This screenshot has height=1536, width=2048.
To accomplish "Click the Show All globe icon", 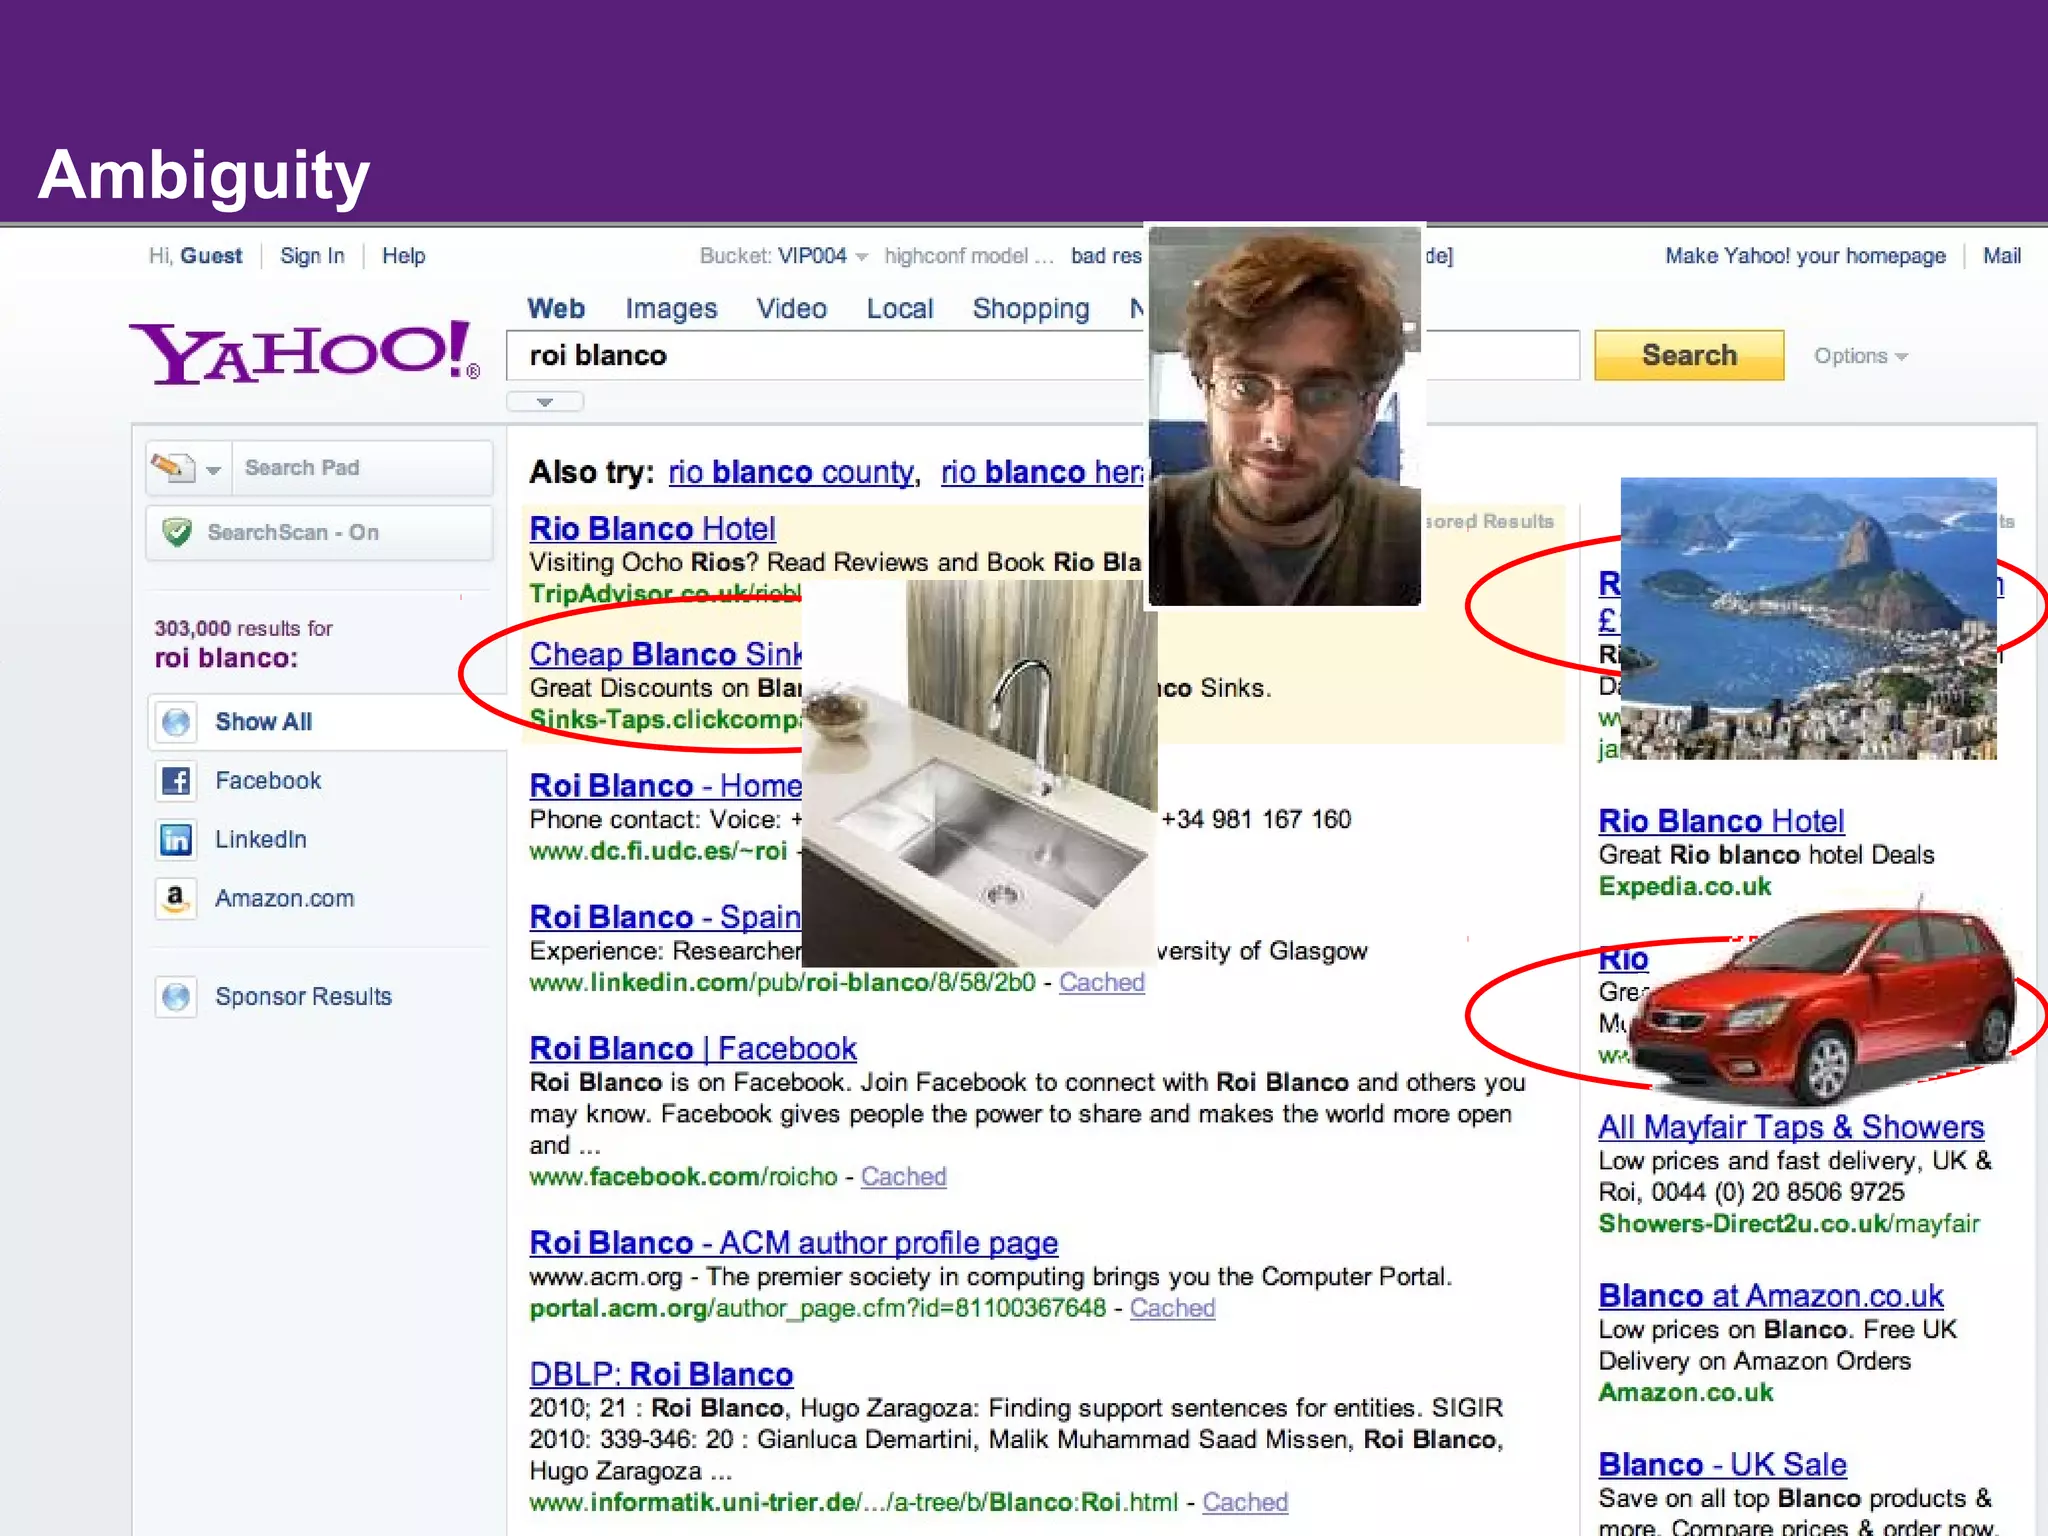I will pyautogui.click(x=176, y=722).
